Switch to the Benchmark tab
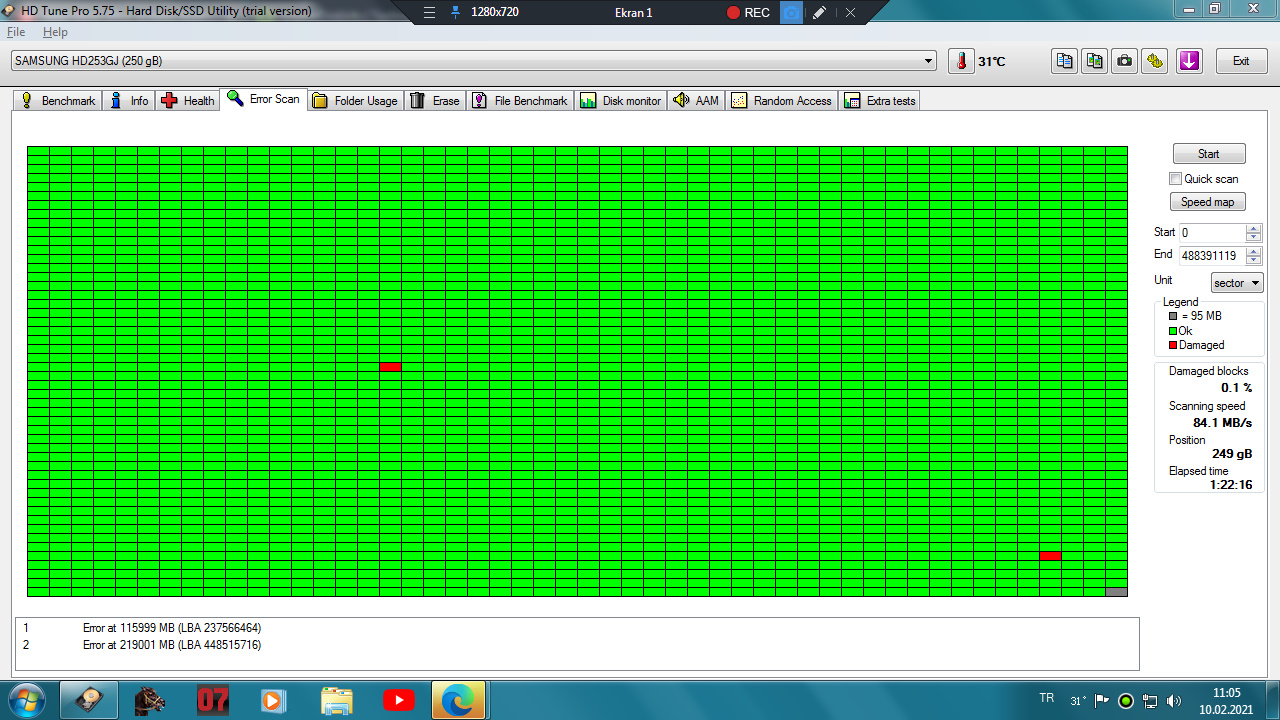 pos(57,101)
